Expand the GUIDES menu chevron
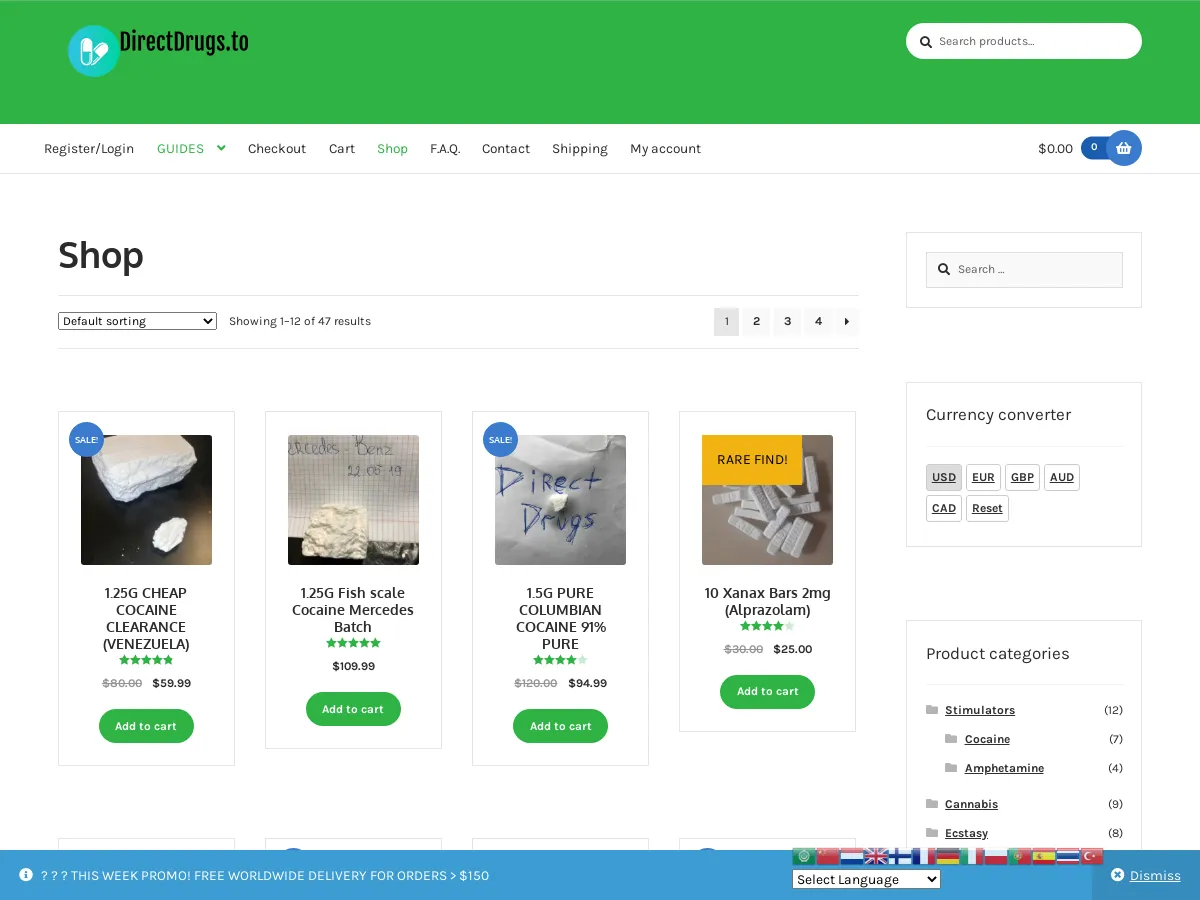This screenshot has height=900, width=1200. point(221,148)
